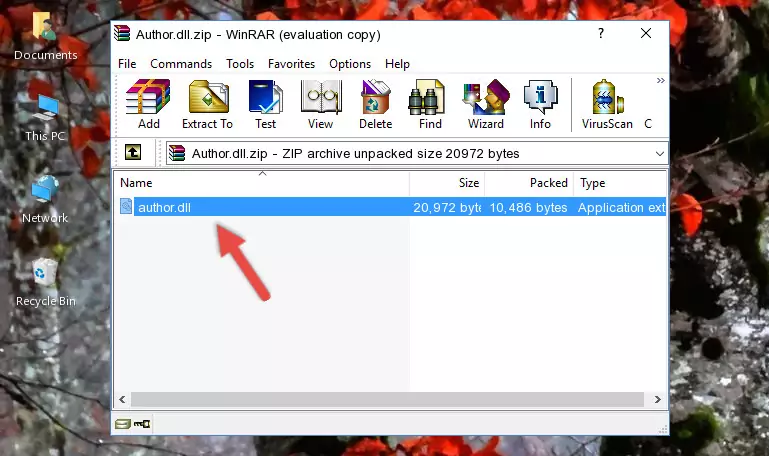Go up one folder level
769x456 pixels.
(x=133, y=152)
